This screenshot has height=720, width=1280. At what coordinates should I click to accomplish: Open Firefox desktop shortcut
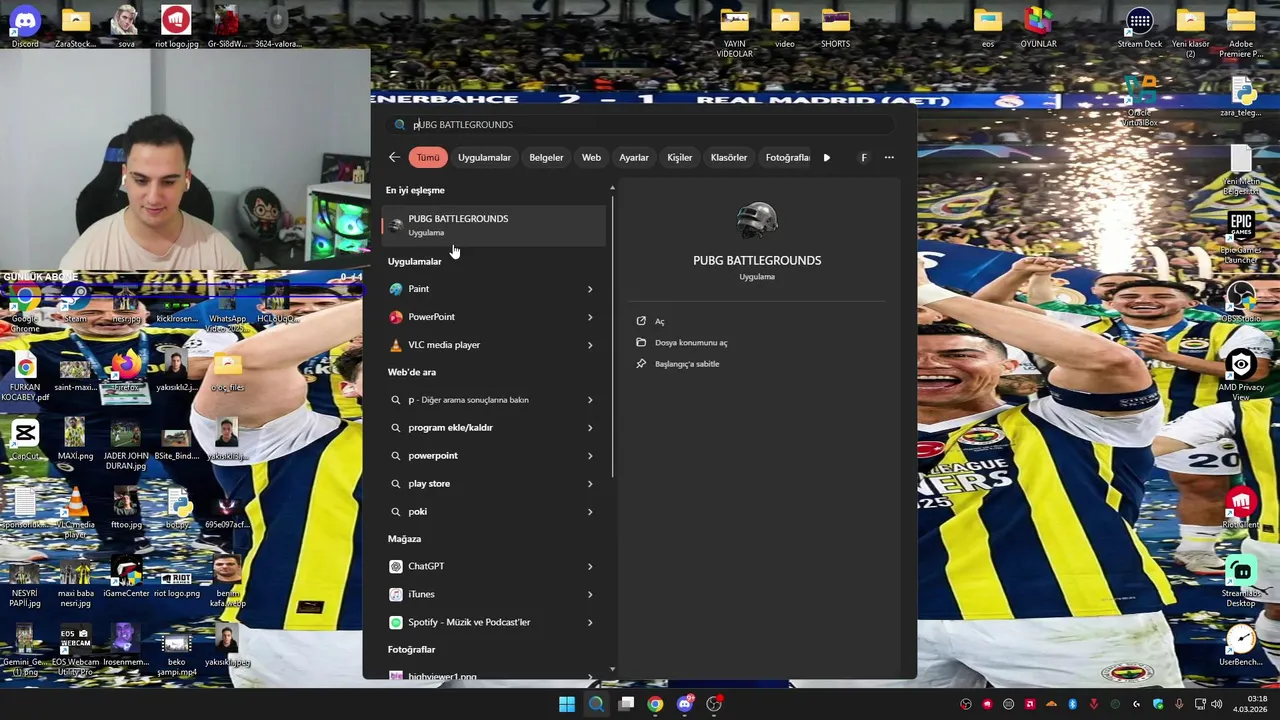click(x=126, y=370)
